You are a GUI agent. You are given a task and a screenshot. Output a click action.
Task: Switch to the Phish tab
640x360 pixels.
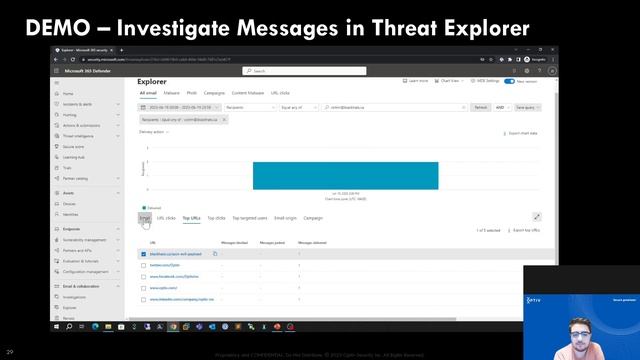click(191, 93)
